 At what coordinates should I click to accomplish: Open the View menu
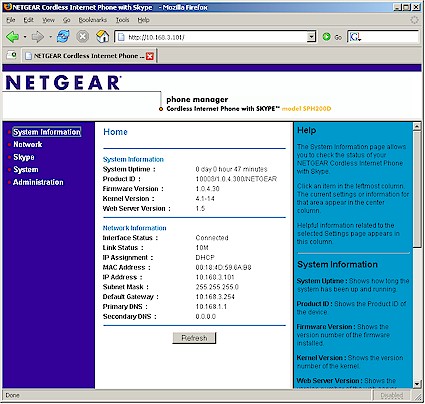point(48,20)
